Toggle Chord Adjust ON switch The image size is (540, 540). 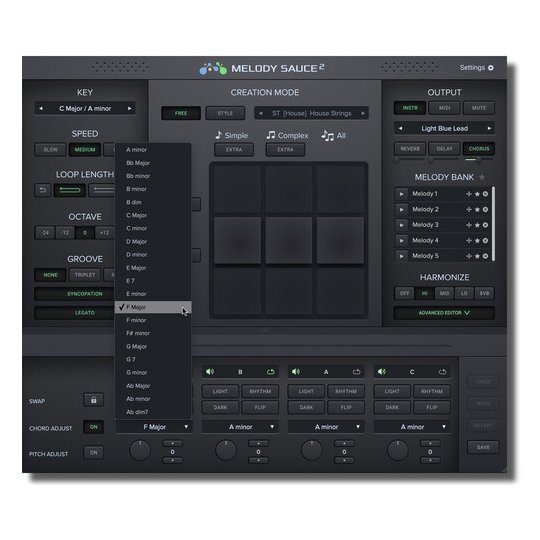tap(93, 427)
